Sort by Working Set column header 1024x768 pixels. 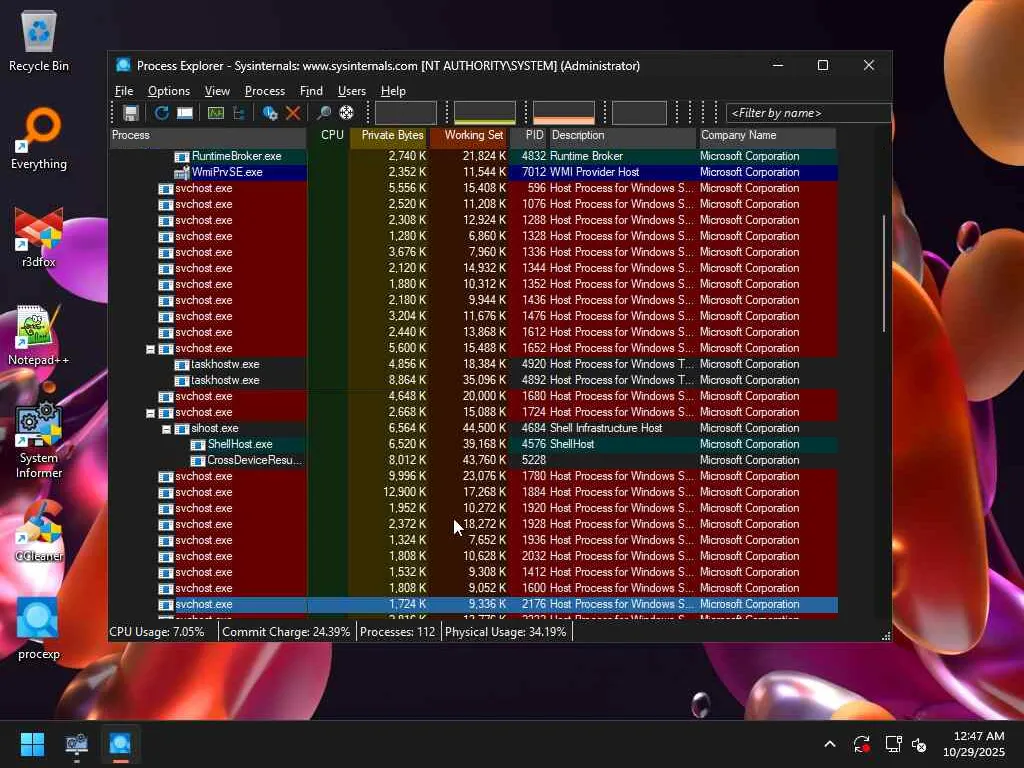pyautogui.click(x=469, y=135)
